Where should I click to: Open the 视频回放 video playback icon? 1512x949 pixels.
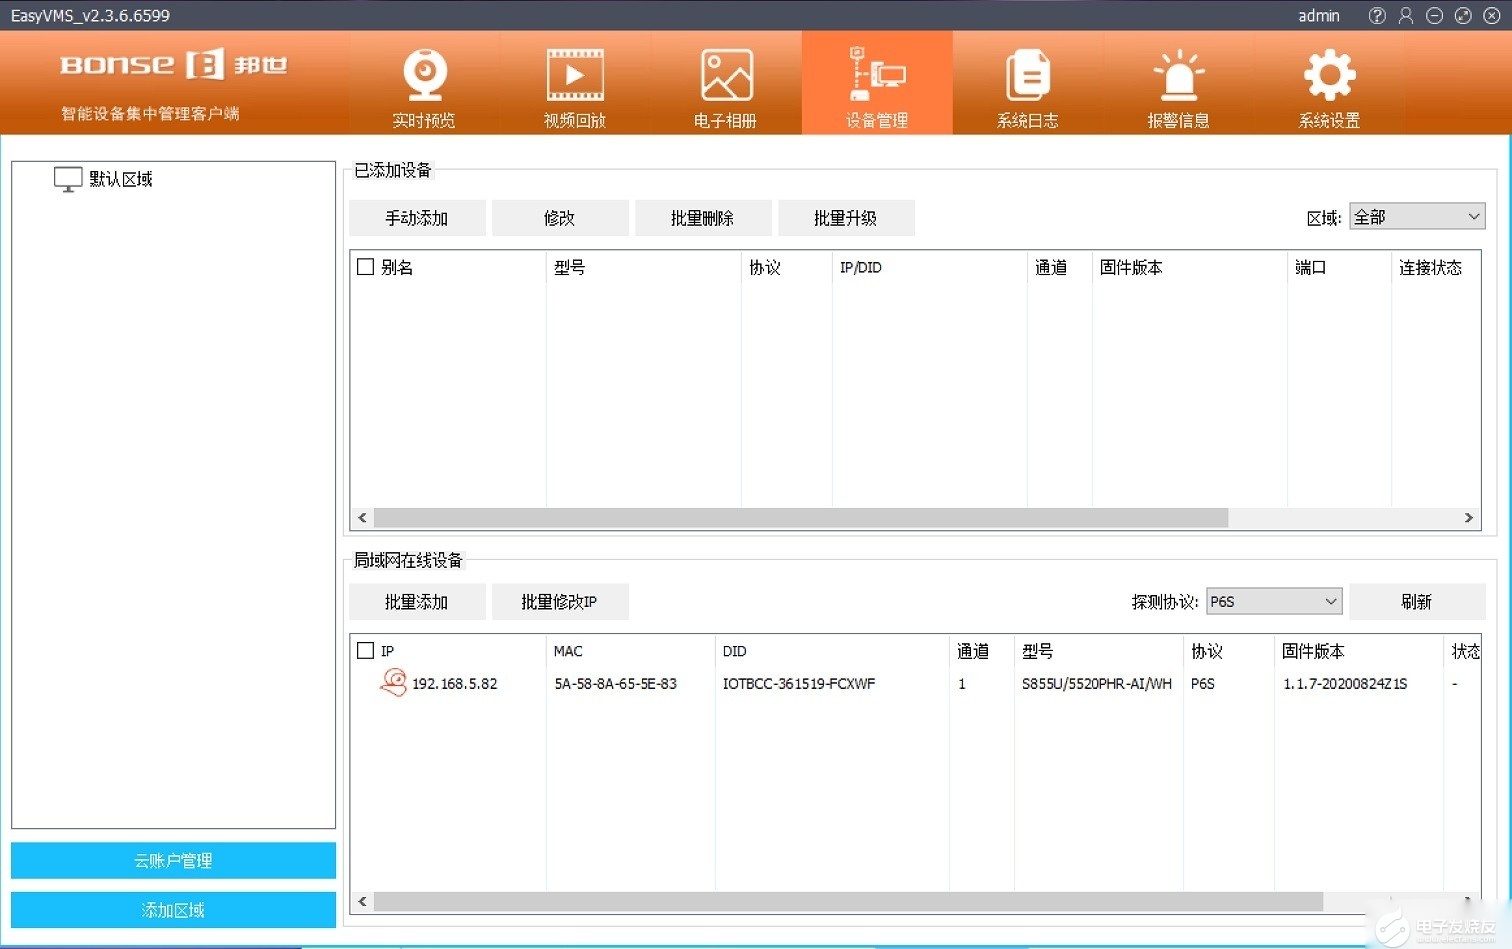coord(575,75)
